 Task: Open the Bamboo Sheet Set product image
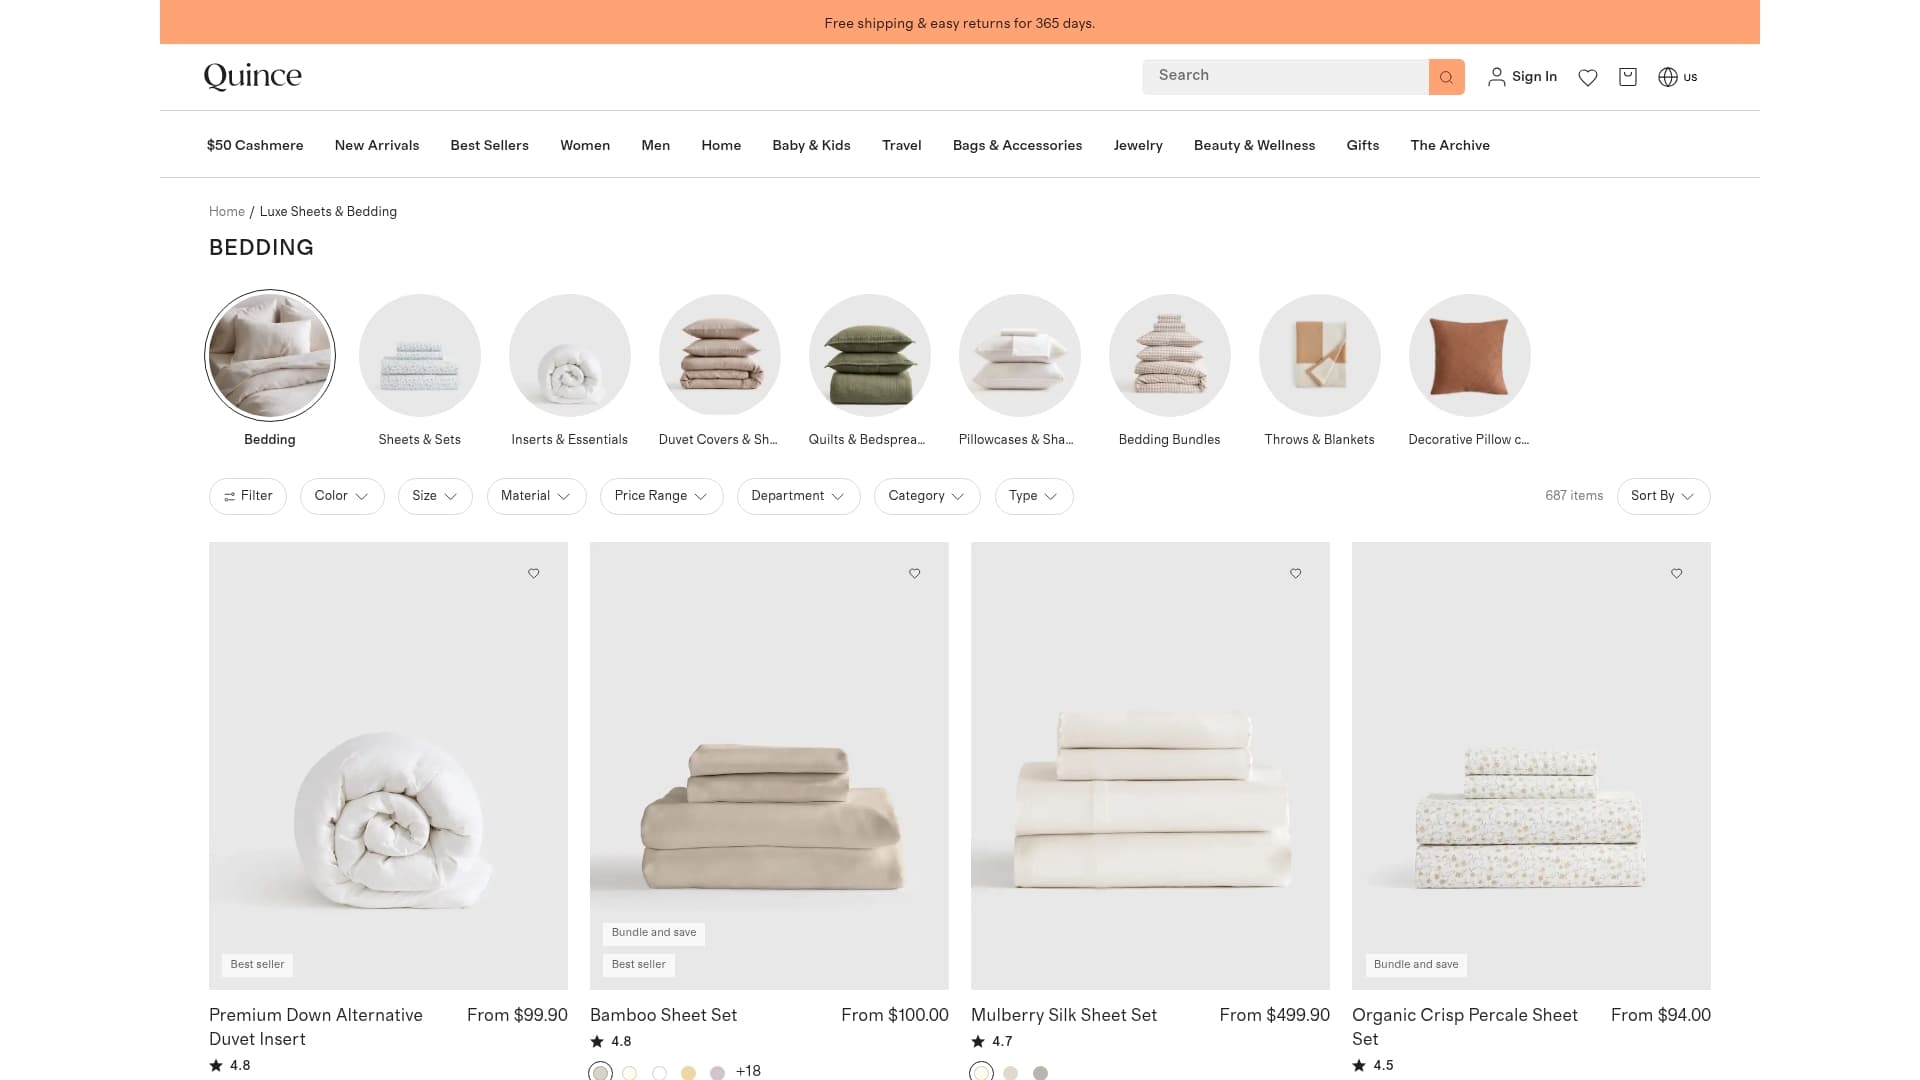[x=769, y=766]
